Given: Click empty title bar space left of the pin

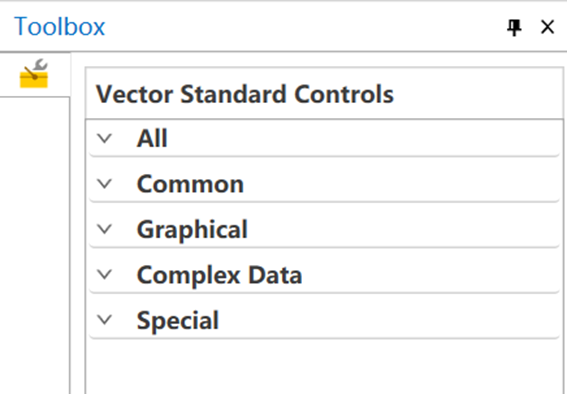Looking at the screenshot, I should (306, 27).
